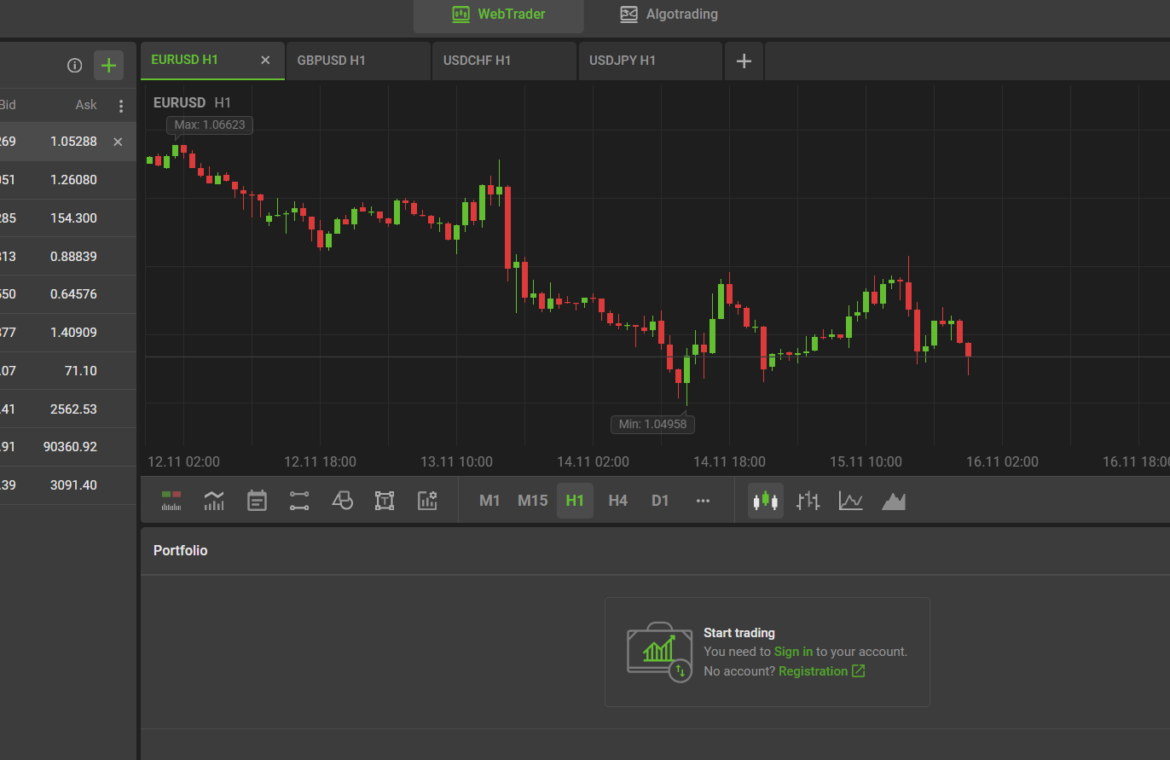This screenshot has width=1170, height=760.
Task: Click the EURUSD H1 chart title
Action: tap(192, 103)
